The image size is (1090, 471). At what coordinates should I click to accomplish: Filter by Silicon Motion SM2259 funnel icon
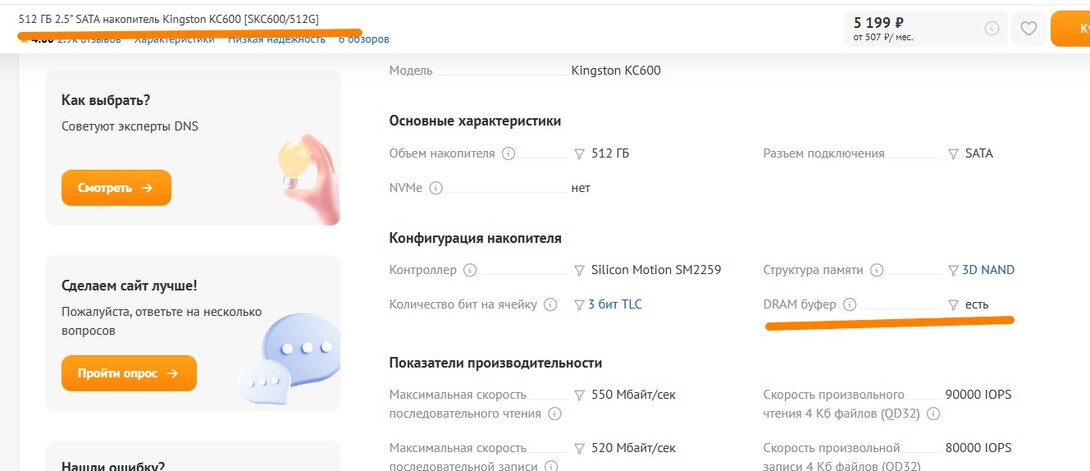click(x=579, y=270)
